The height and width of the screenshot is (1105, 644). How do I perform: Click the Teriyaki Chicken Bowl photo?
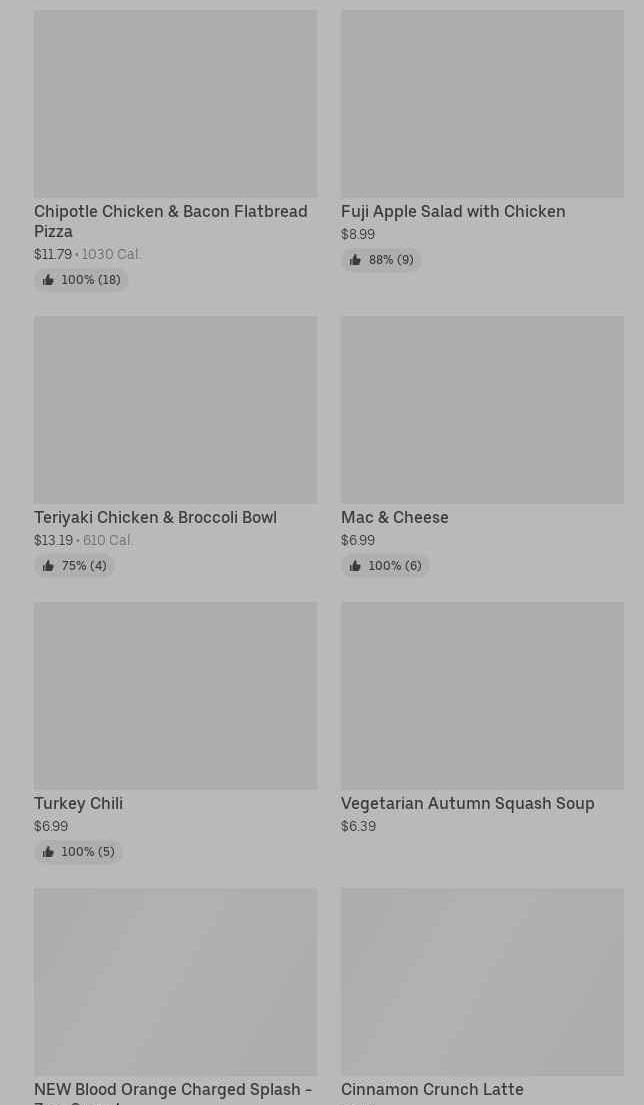click(175, 410)
